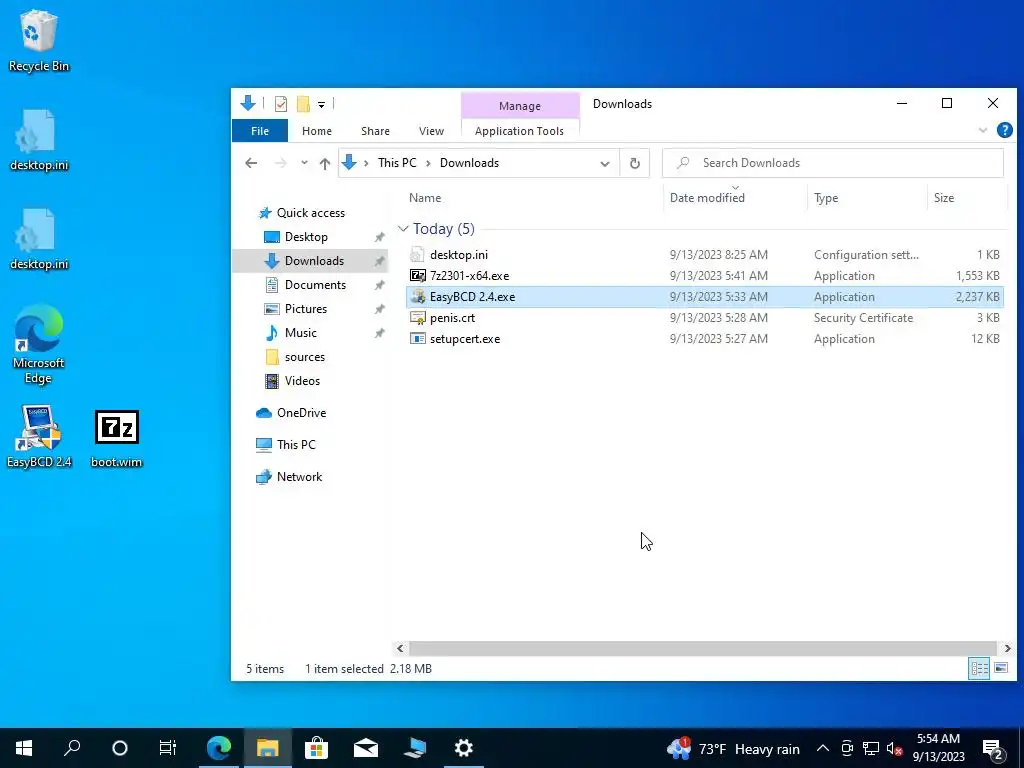1024x768 pixels.
Task: Open the notification center
Action: click(x=993, y=748)
